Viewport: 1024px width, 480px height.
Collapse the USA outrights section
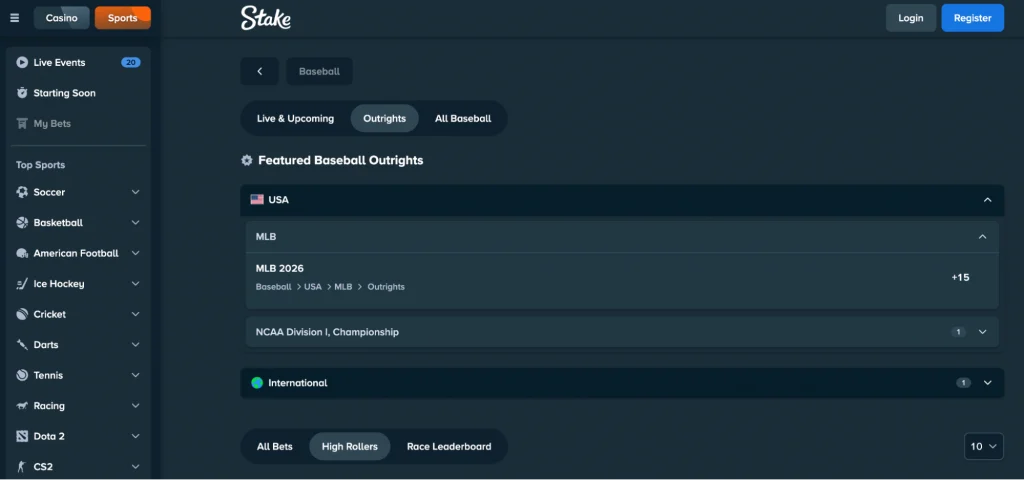[x=987, y=200]
